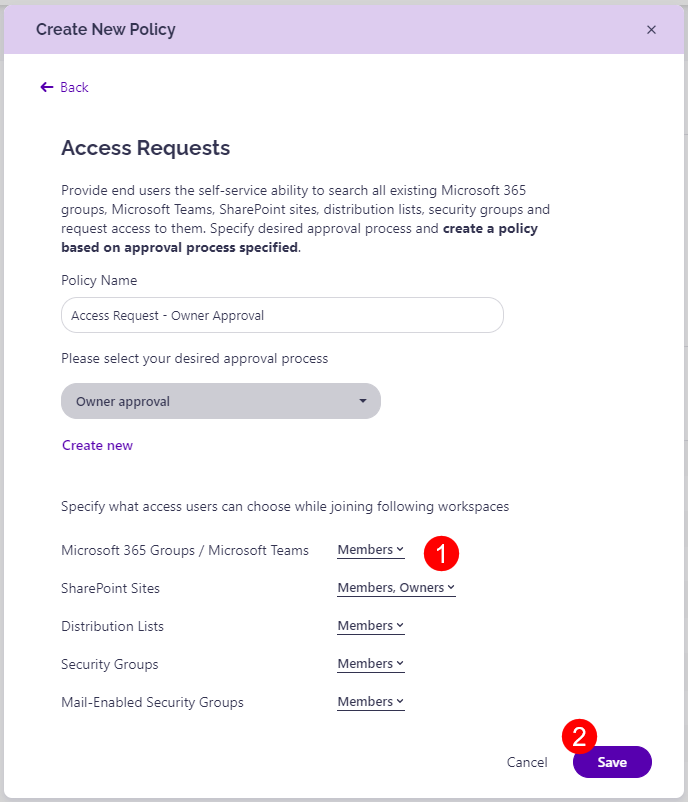Open the Members dropdown for Security Groups
The height and width of the screenshot is (802, 688).
coord(370,663)
